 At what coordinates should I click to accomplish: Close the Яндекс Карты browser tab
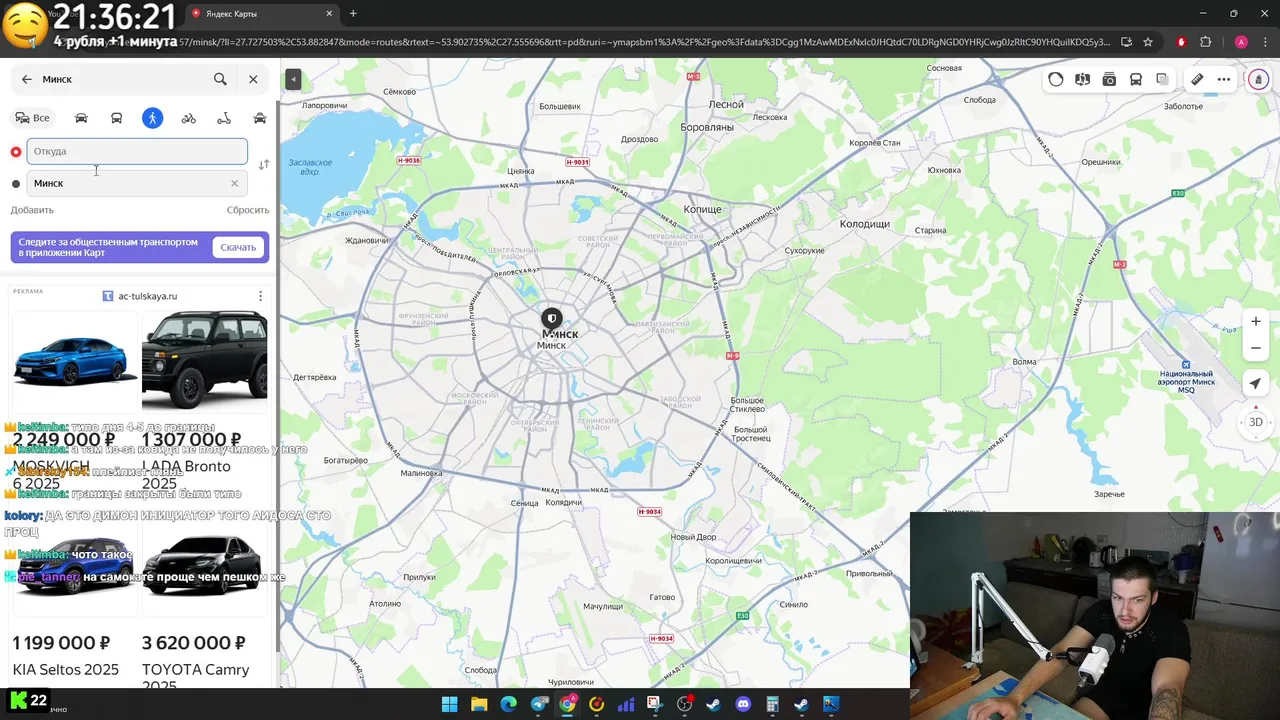330,13
